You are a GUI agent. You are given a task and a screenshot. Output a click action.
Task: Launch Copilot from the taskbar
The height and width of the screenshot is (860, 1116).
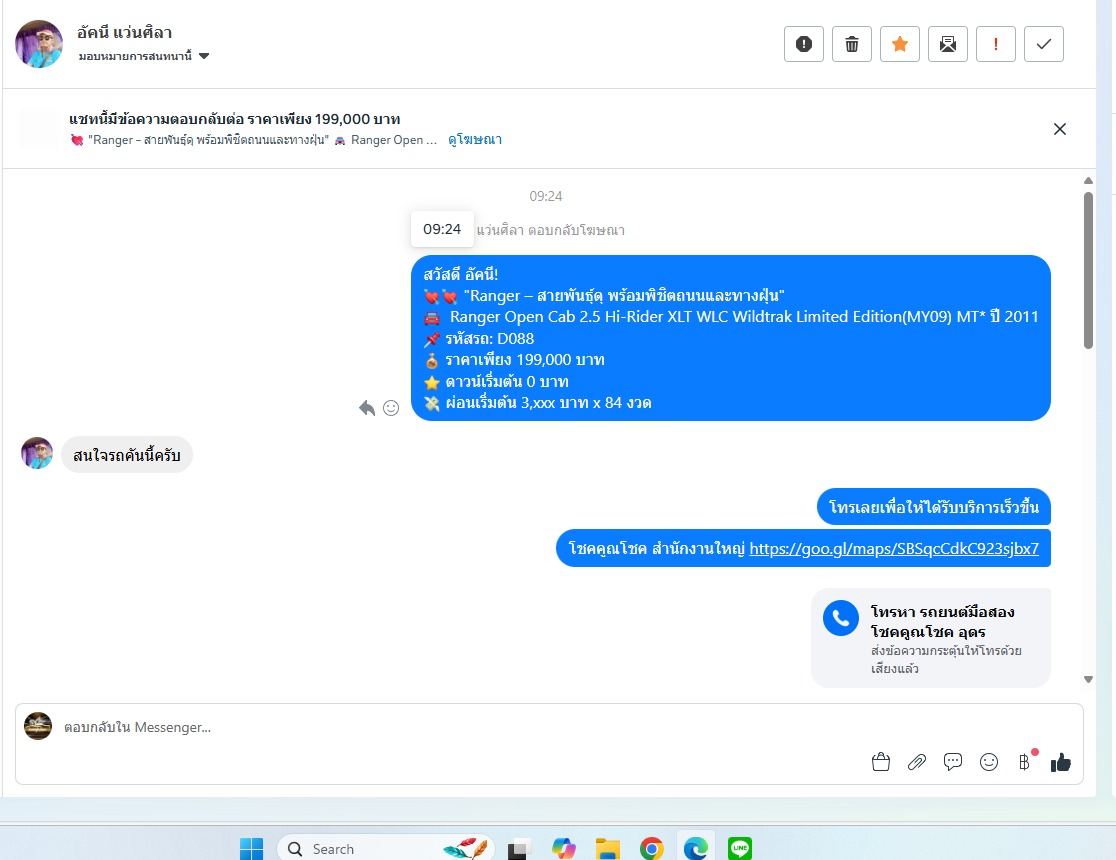pos(564,849)
